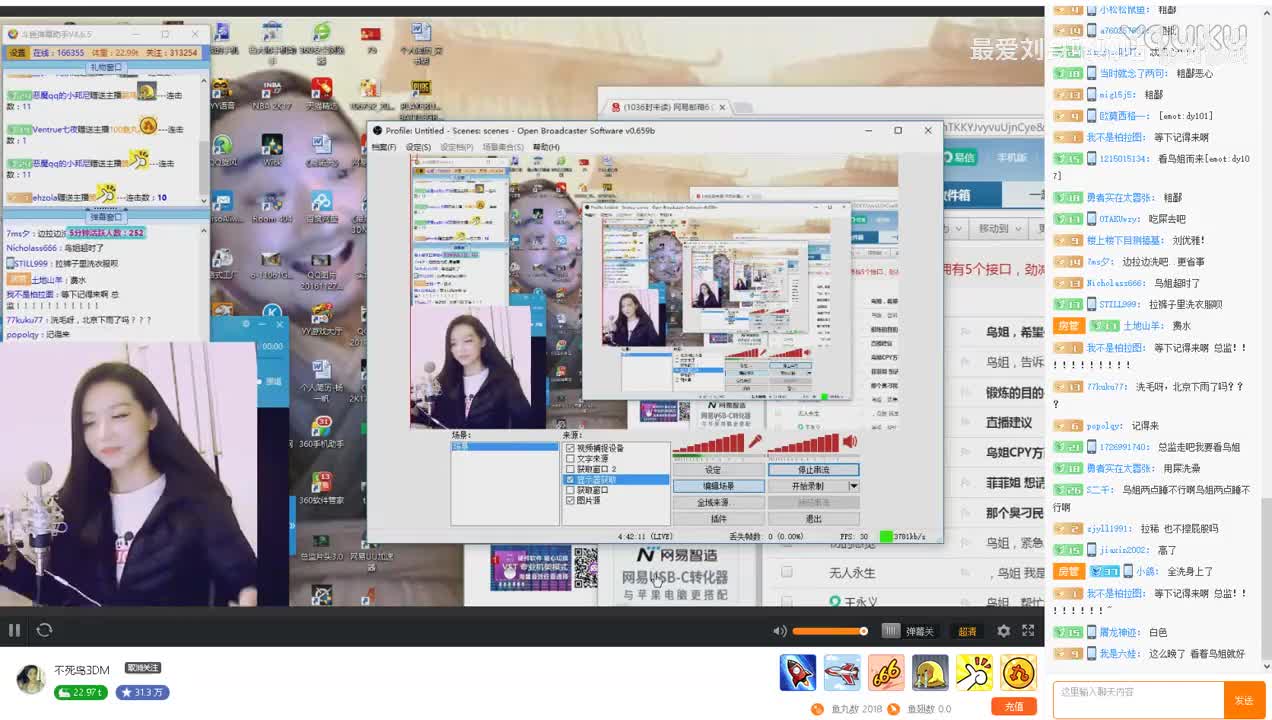The width and height of the screenshot is (1272, 720).
Task: Adjust the player volume slider
Action: pos(830,631)
